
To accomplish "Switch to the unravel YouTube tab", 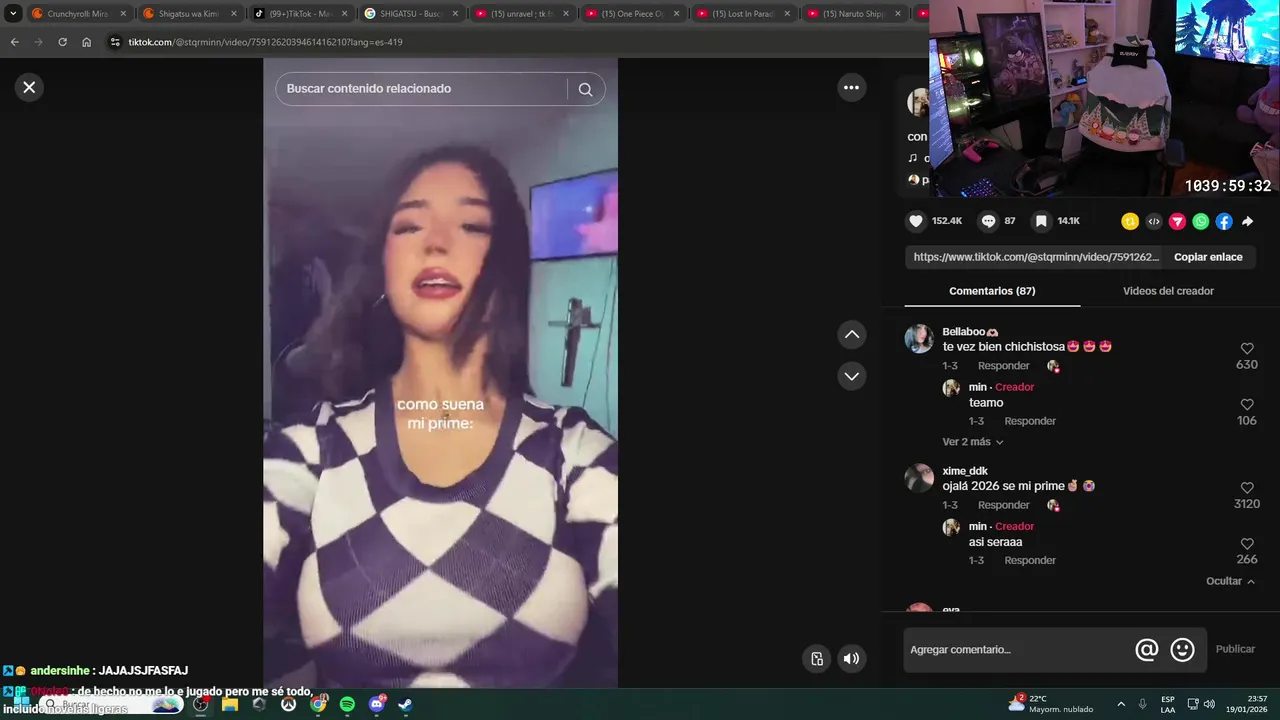I will pyautogui.click(x=522, y=14).
